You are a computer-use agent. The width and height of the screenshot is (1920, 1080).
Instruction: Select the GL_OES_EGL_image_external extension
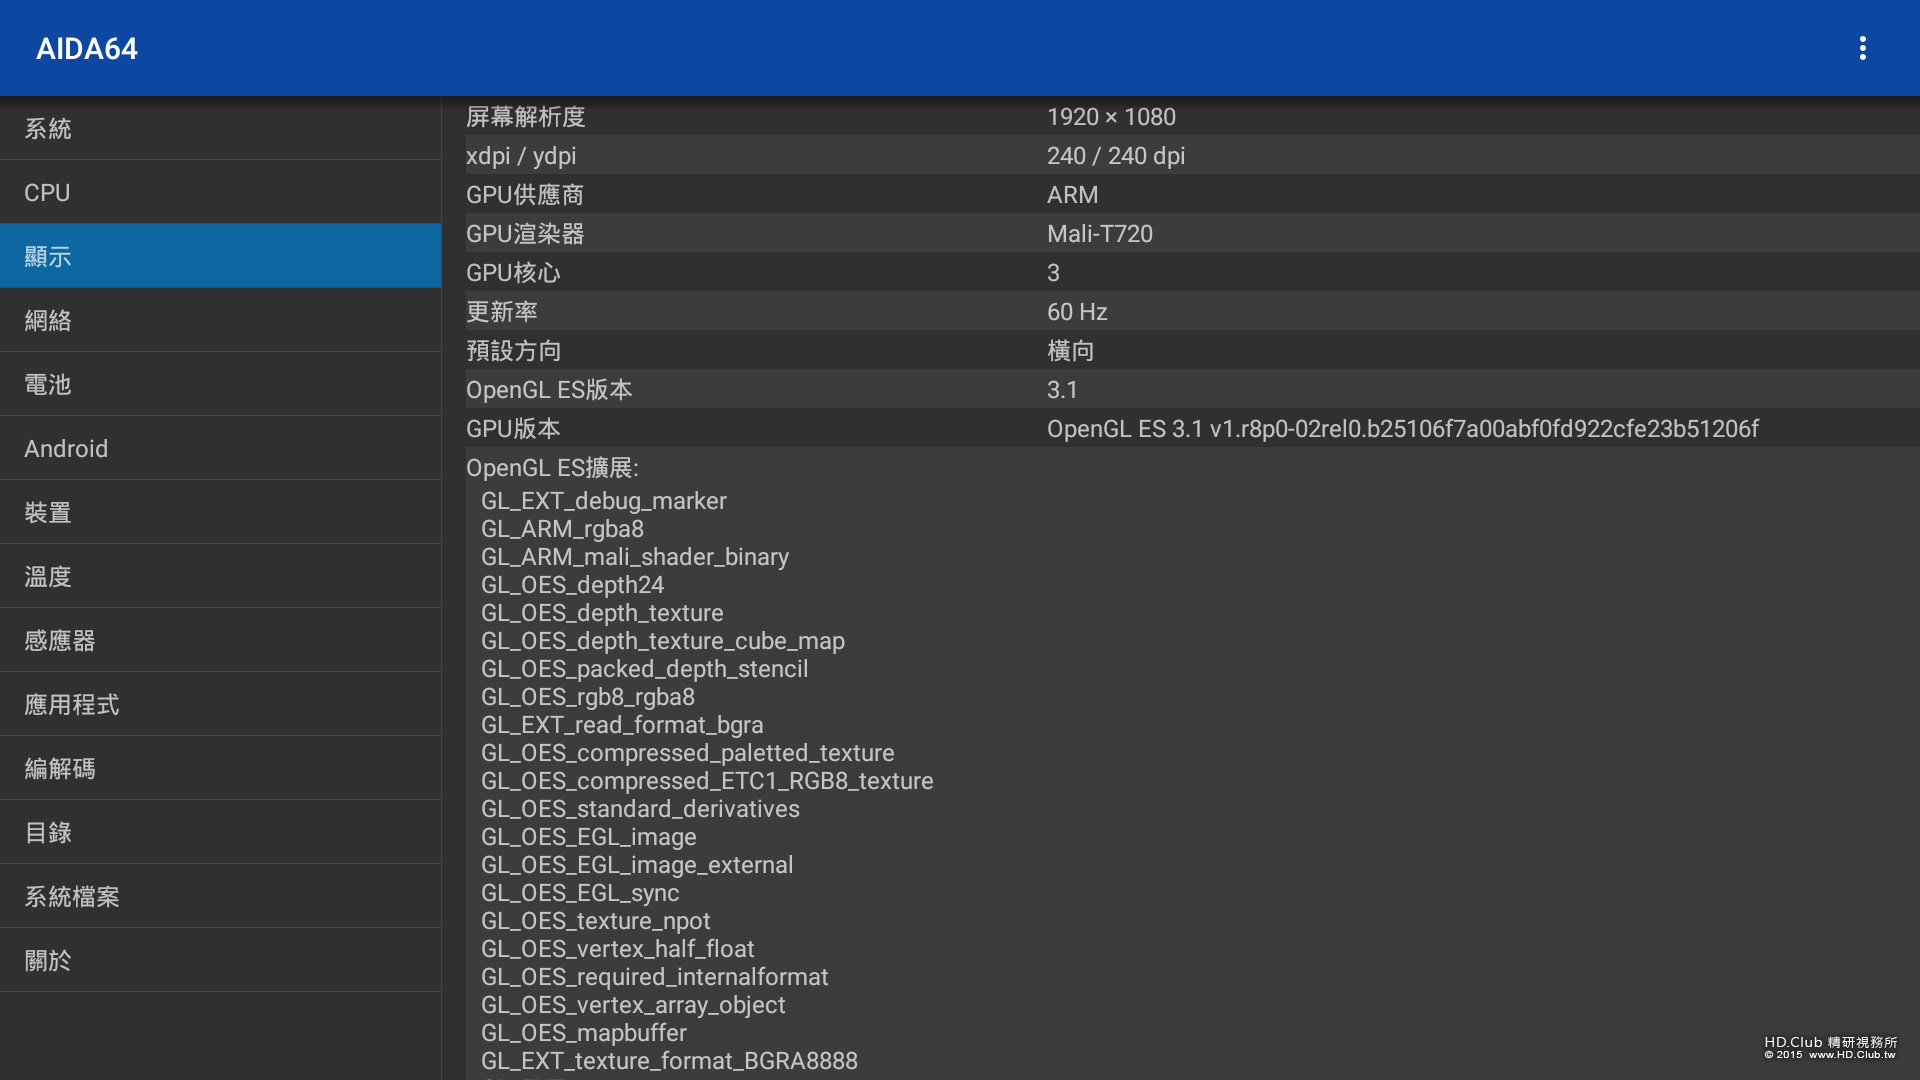[x=637, y=865]
